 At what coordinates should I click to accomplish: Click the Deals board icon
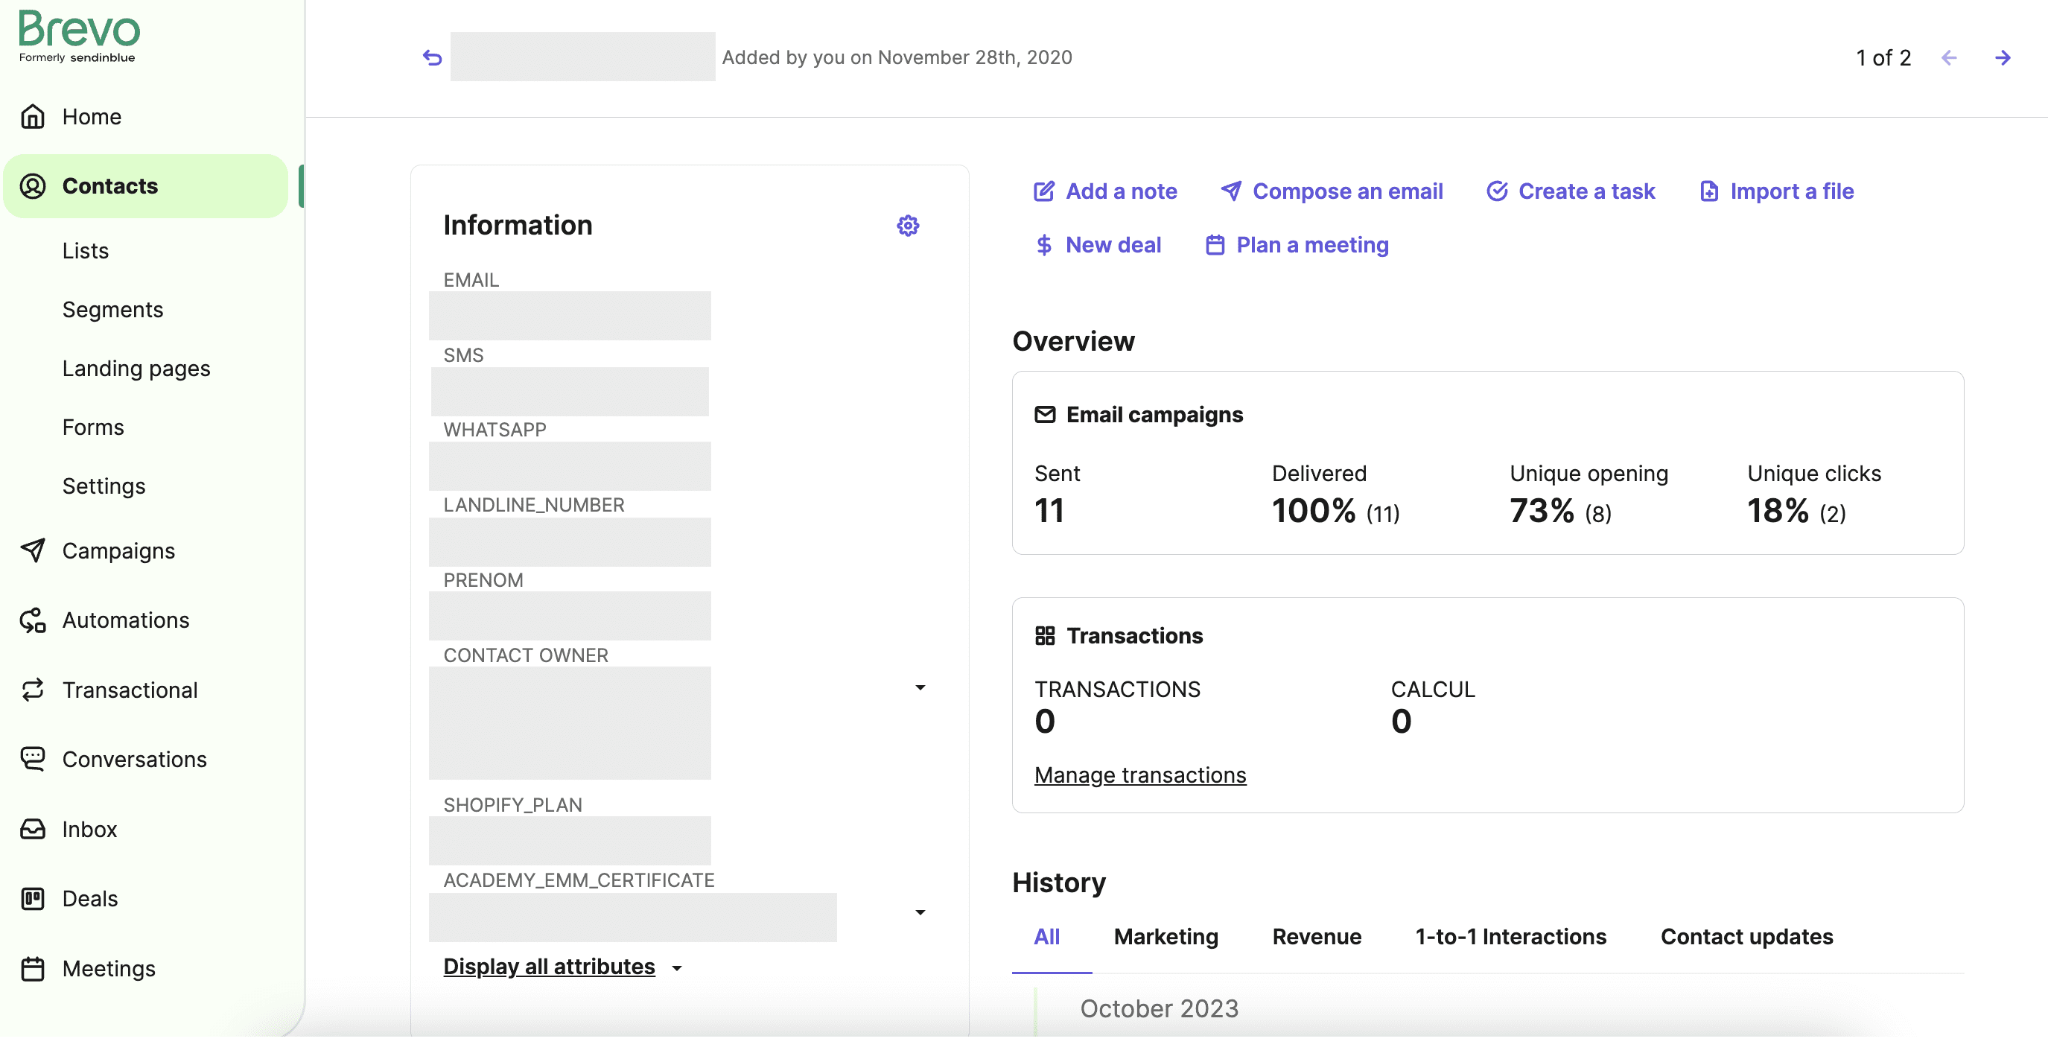[x=33, y=899]
